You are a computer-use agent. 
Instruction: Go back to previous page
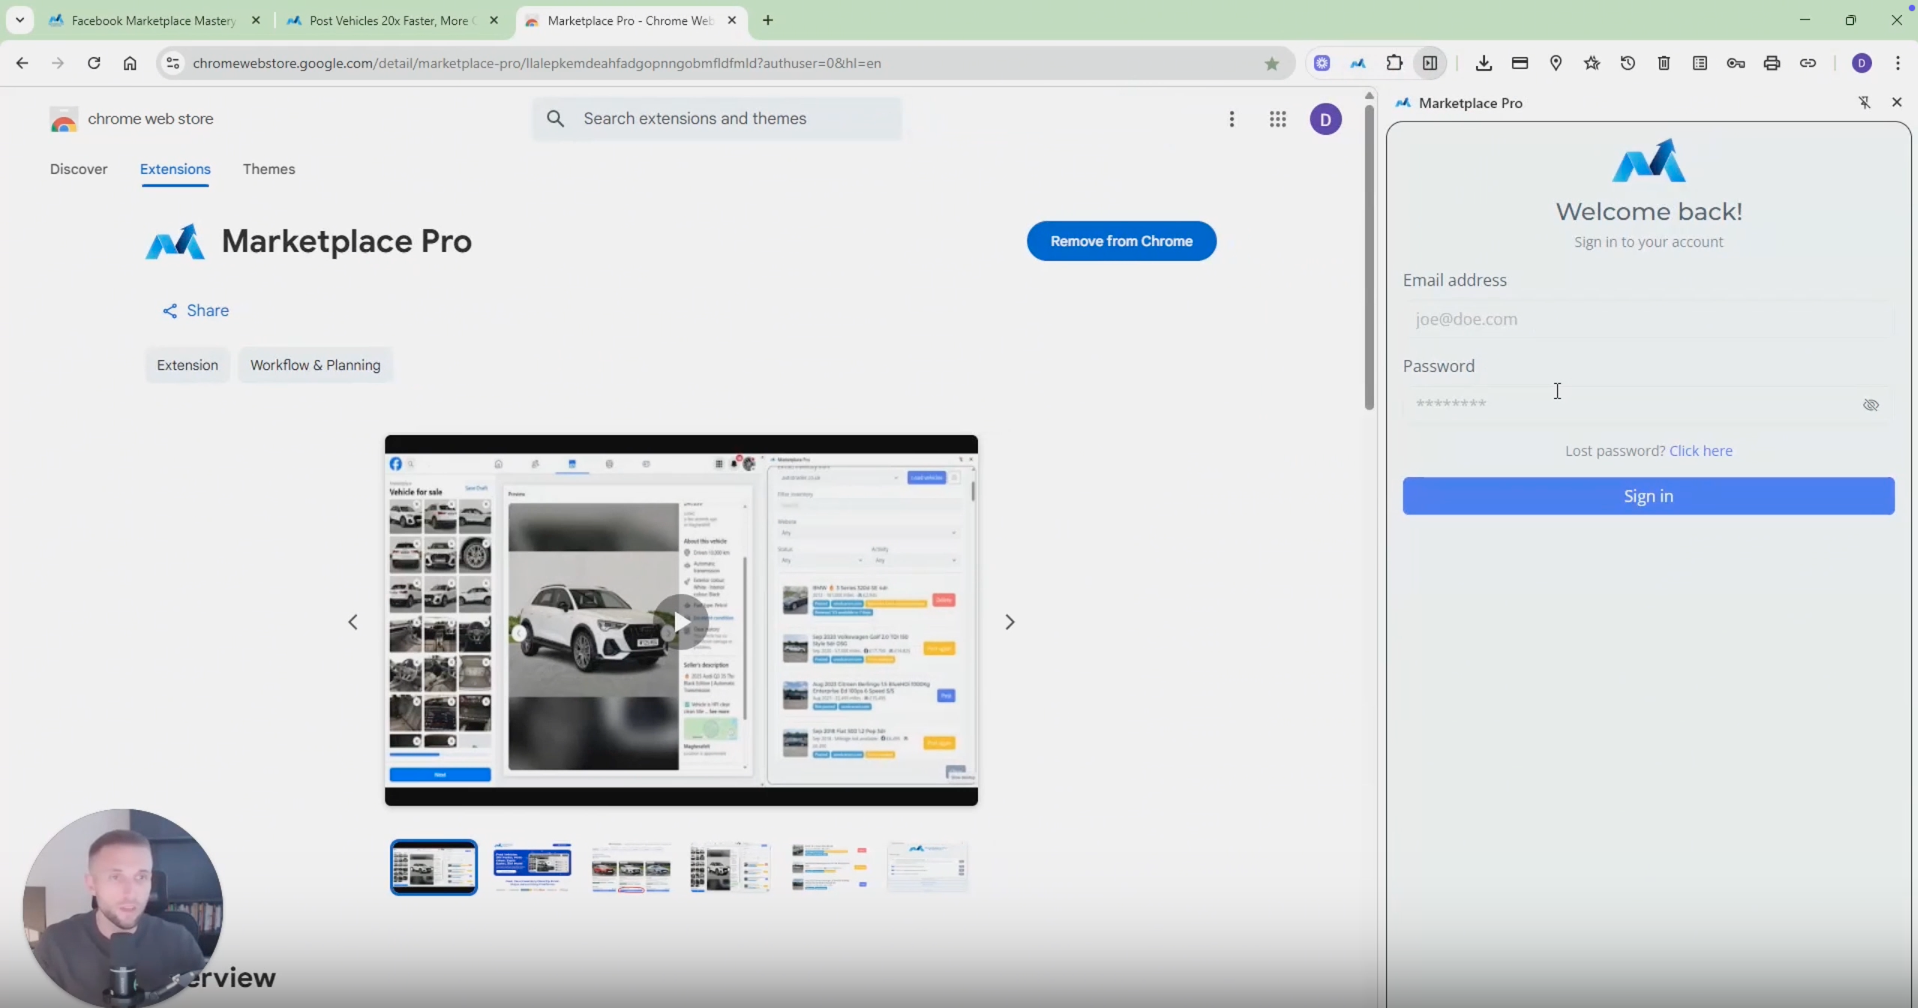[x=22, y=63]
